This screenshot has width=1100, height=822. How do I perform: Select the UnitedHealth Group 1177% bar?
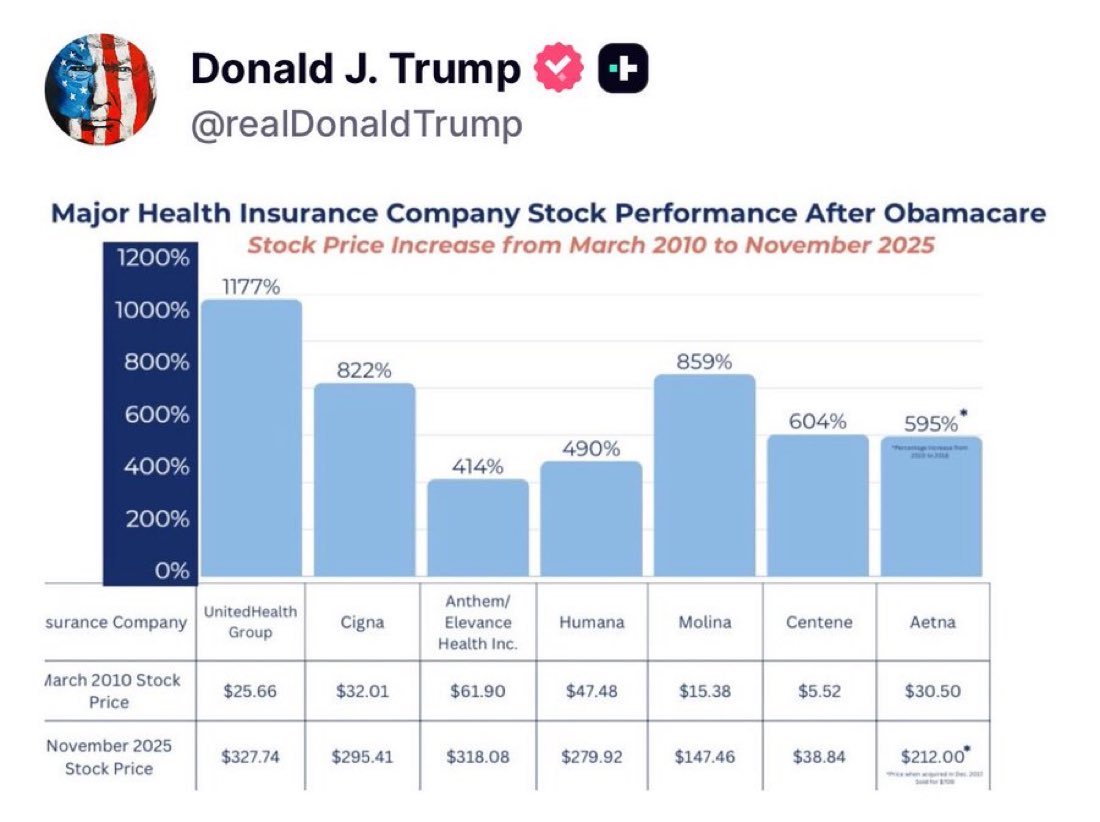tap(251, 440)
